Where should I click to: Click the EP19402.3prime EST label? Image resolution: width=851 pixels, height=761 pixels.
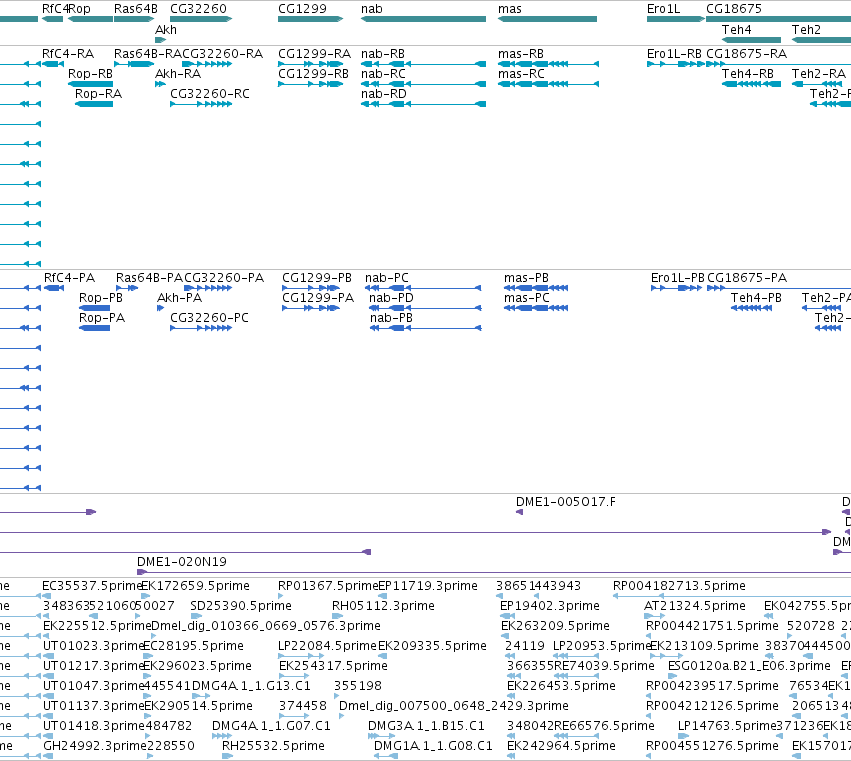pos(550,606)
